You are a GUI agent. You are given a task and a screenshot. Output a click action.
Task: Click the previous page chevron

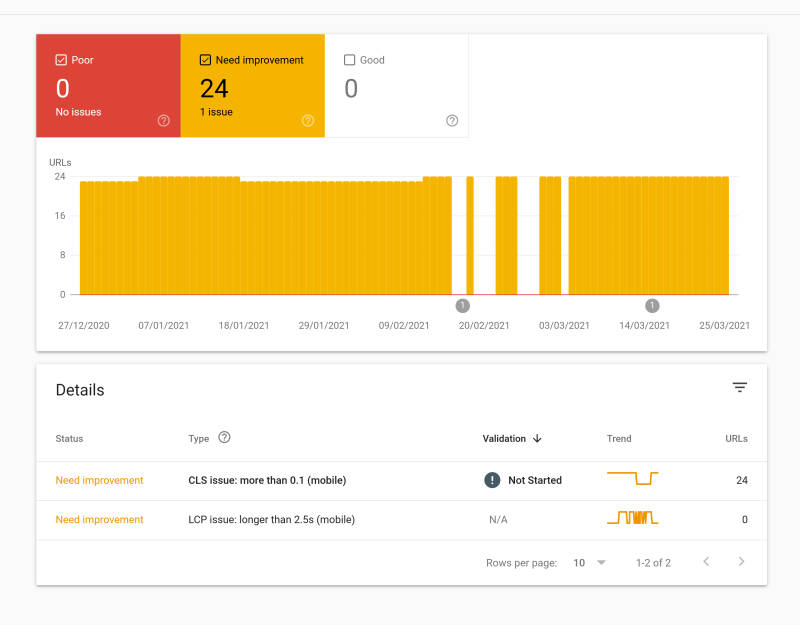[707, 562]
